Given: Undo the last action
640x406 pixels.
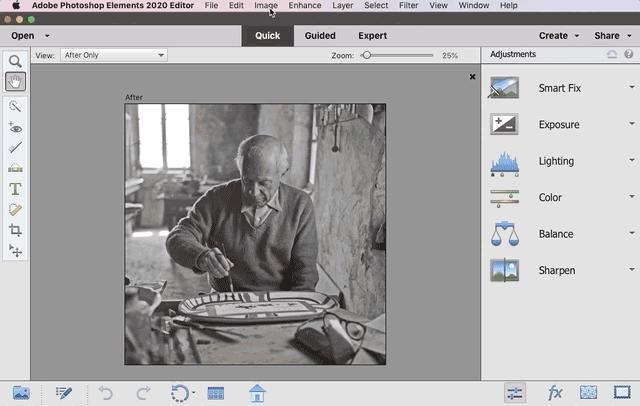Looking at the screenshot, I should click(106, 393).
